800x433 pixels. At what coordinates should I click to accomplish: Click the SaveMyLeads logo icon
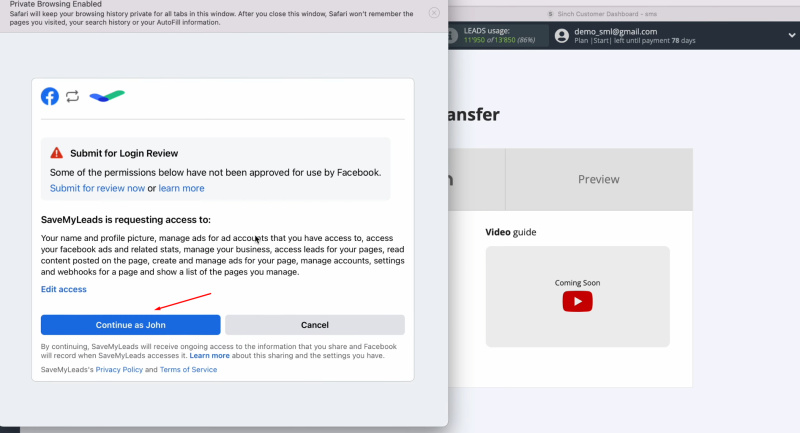106,96
